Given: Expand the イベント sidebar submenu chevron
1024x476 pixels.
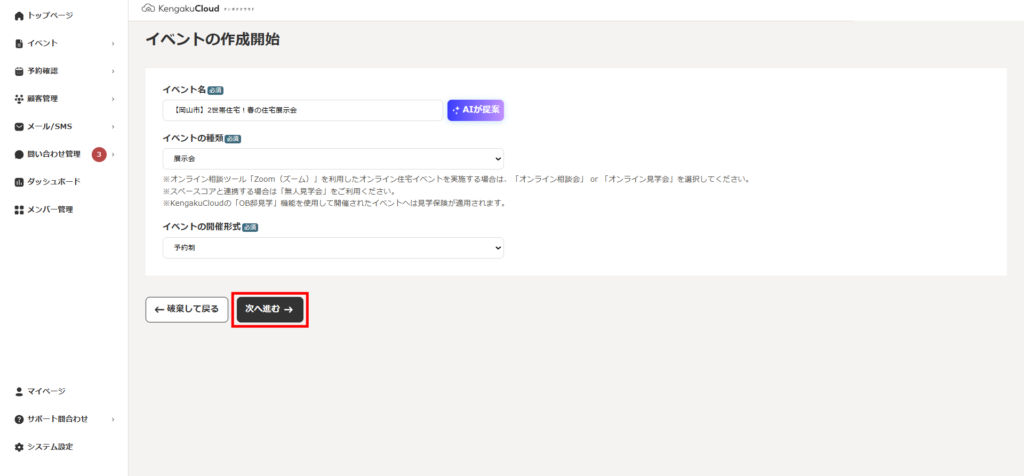Looking at the screenshot, I should [113, 44].
